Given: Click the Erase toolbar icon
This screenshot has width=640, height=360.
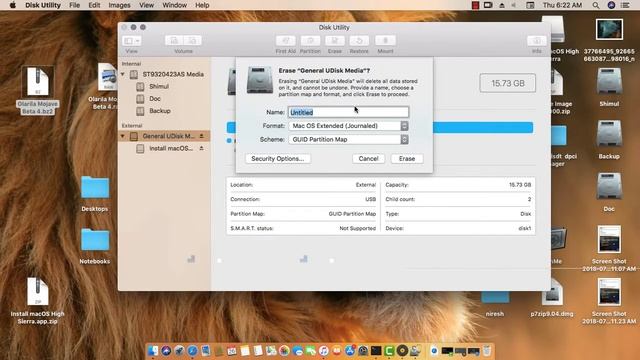Looking at the screenshot, I should point(335,40).
